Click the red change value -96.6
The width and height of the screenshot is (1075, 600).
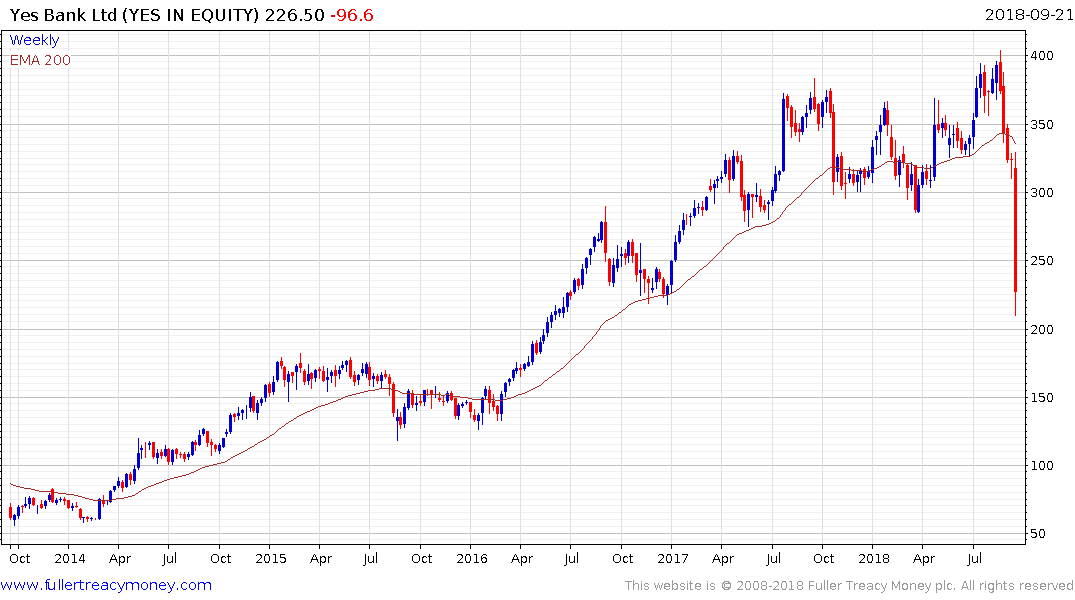click(x=352, y=15)
